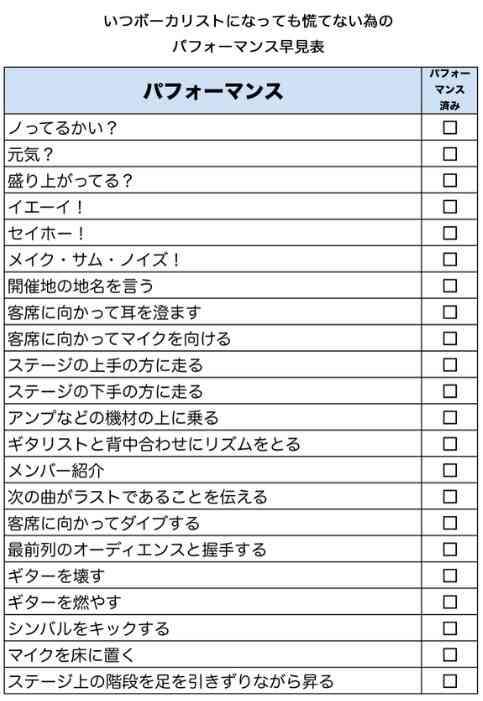Mark マイクを床に置く as done
Screen dimensions: 483x701
[x=449, y=655]
